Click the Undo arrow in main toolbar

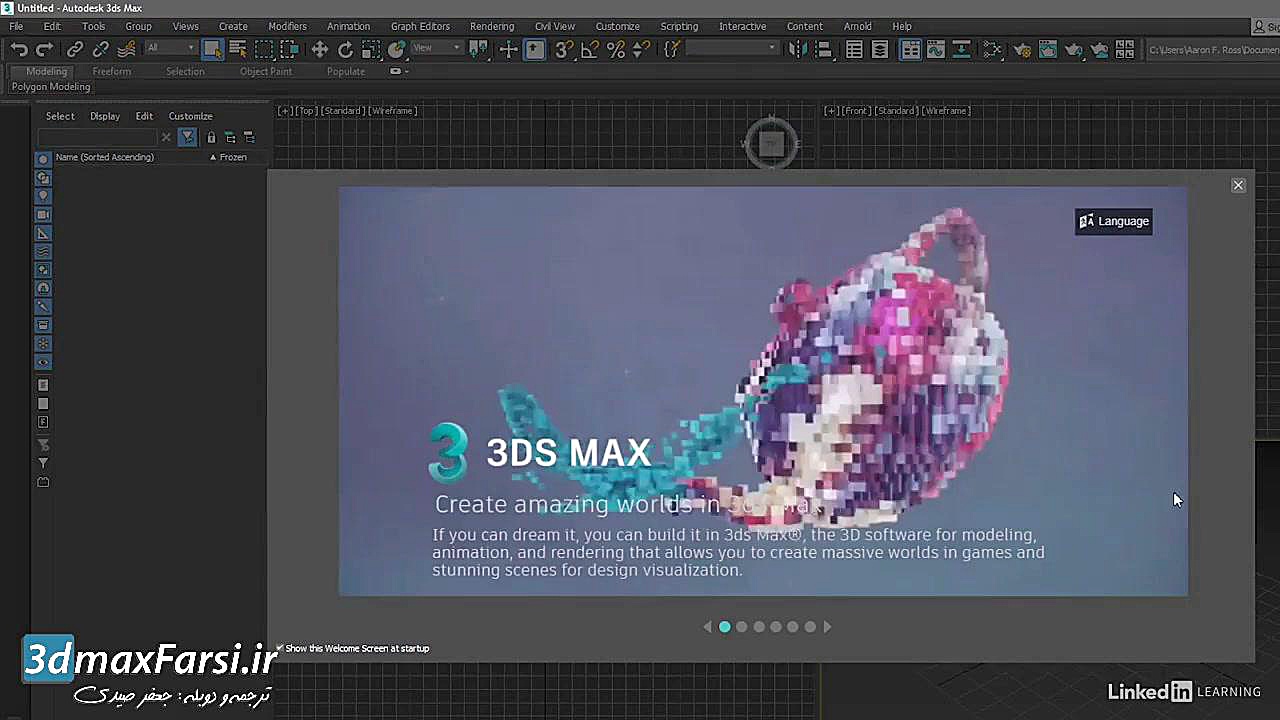pos(19,49)
